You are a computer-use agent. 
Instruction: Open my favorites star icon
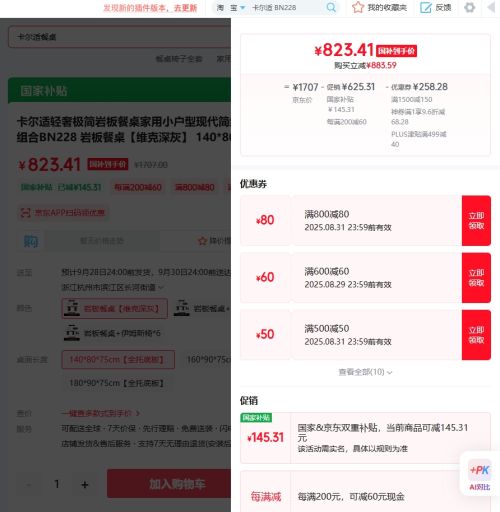coord(358,7)
